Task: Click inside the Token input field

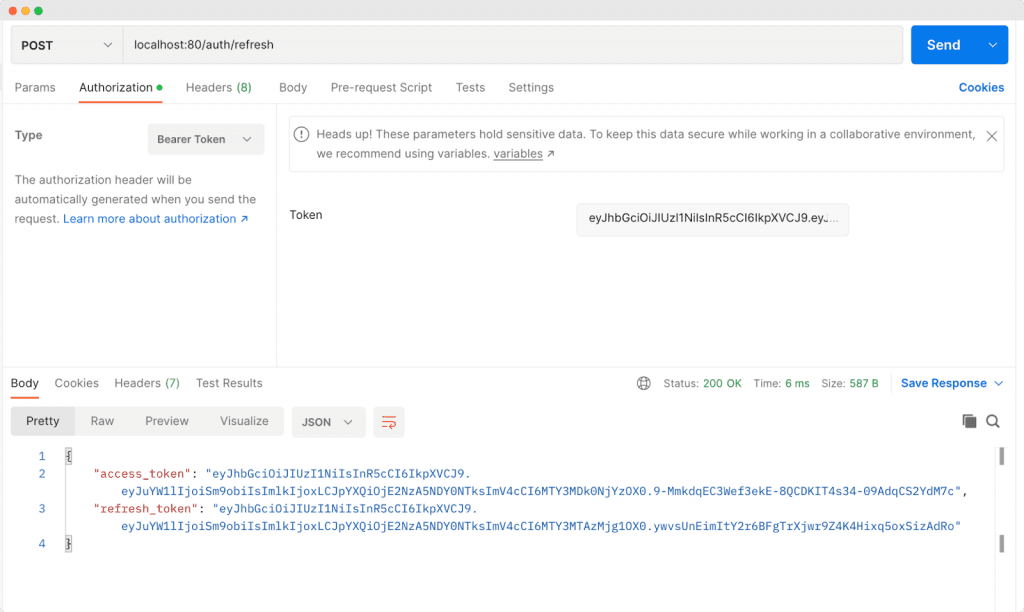Action: click(x=713, y=218)
